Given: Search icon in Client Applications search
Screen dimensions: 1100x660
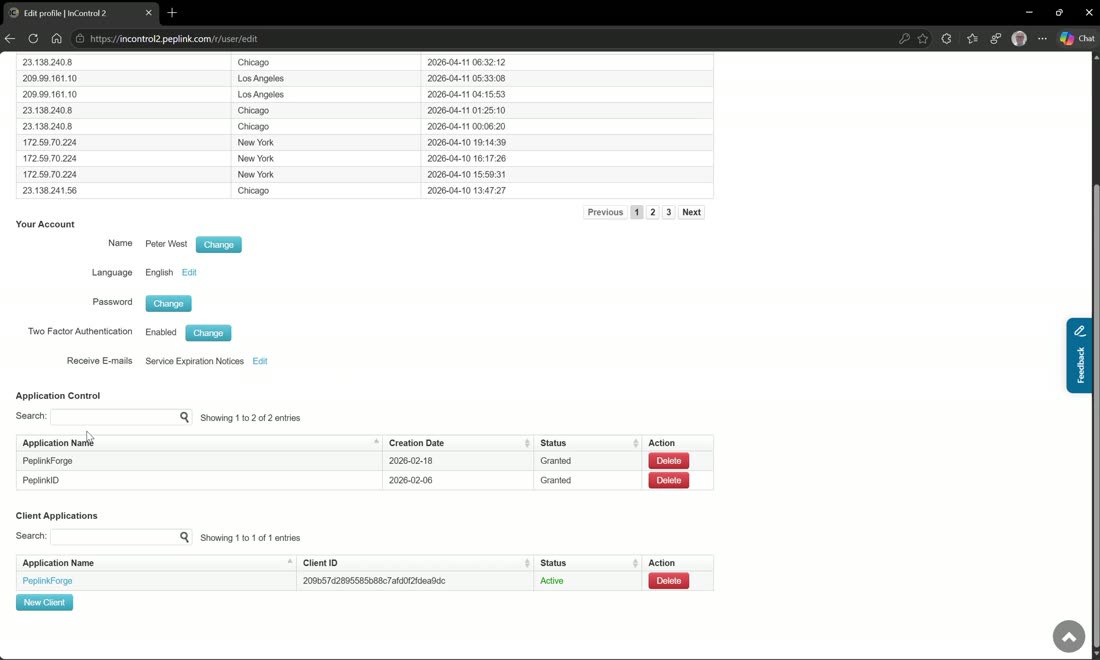Looking at the screenshot, I should [185, 537].
